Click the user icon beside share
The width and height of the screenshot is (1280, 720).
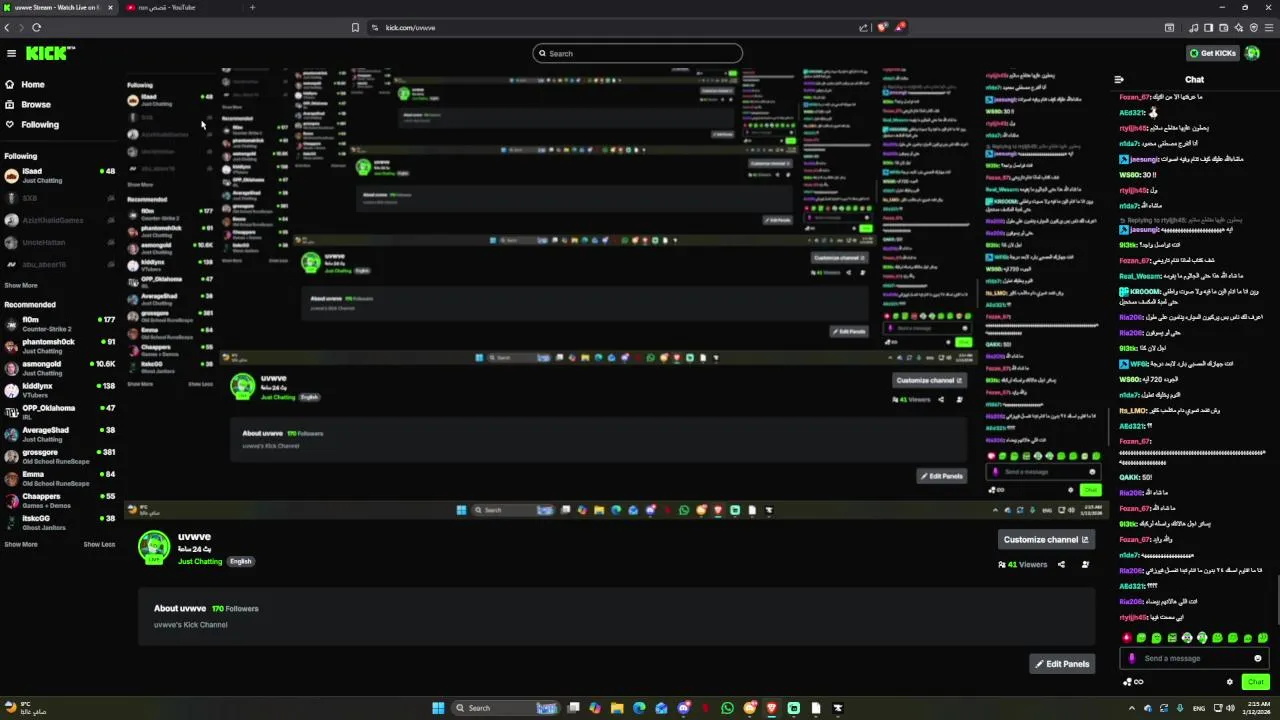pyautogui.click(x=1085, y=565)
